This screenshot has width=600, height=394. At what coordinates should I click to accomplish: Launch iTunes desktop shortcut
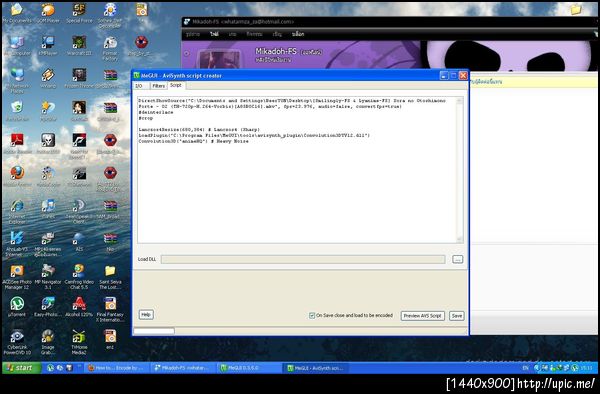coord(48,206)
